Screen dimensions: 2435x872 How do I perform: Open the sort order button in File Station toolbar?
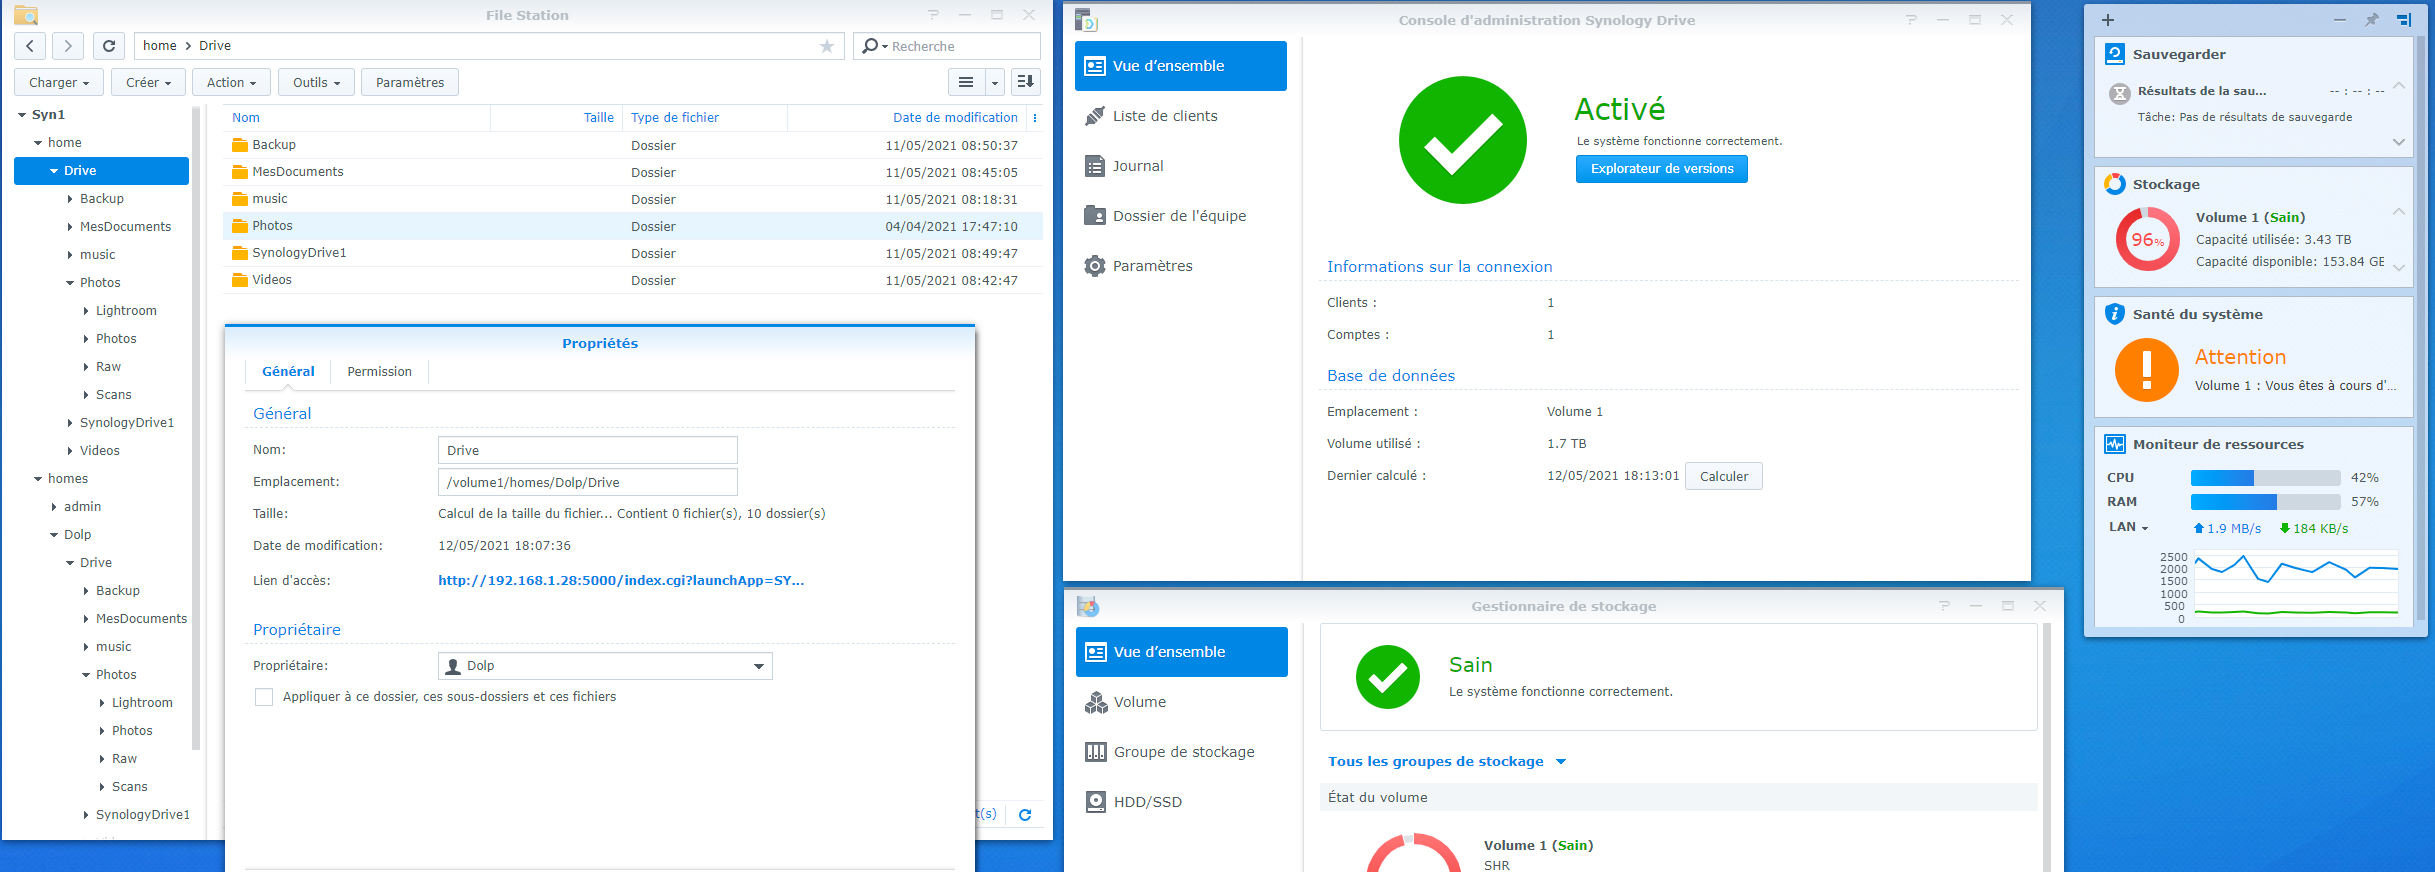tap(1026, 82)
